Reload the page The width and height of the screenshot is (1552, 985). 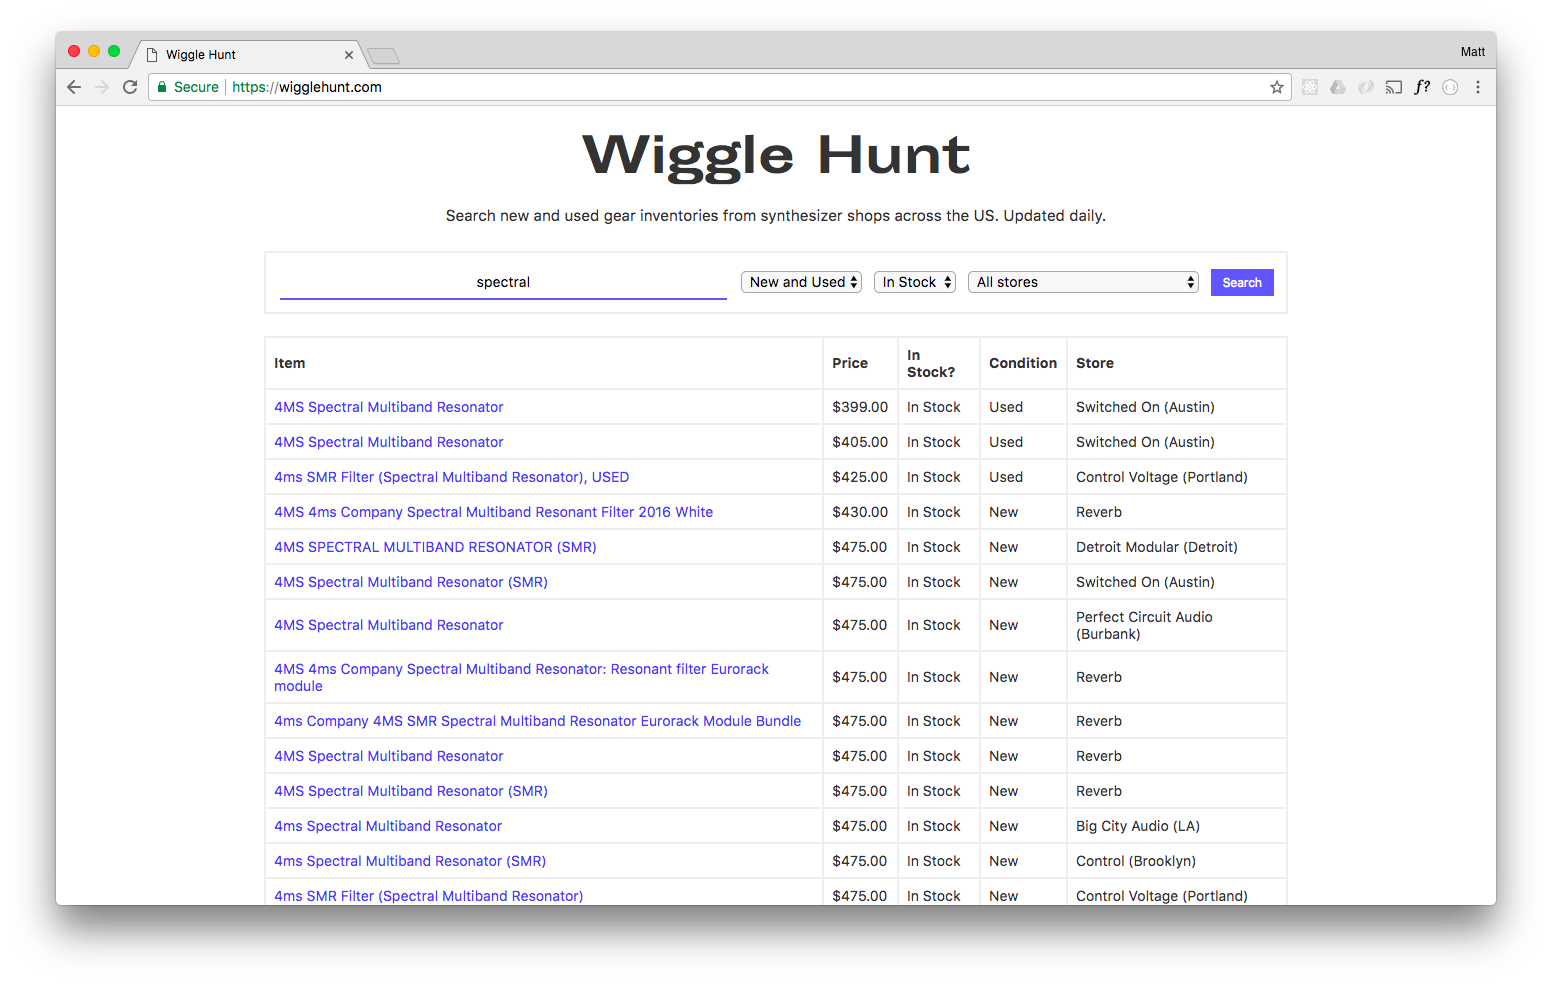point(130,87)
